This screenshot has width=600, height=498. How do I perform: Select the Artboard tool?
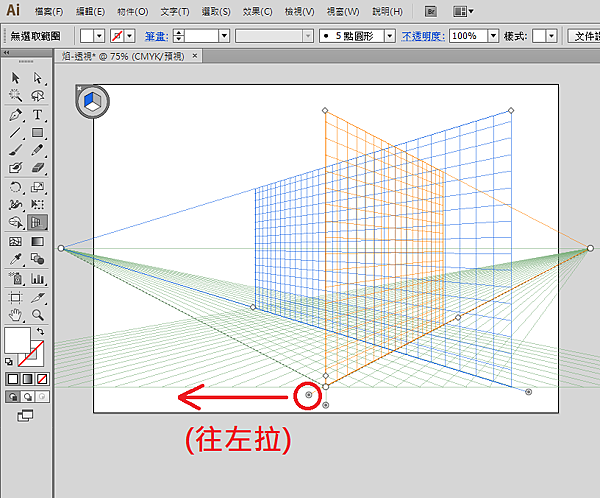pyautogui.click(x=15, y=297)
